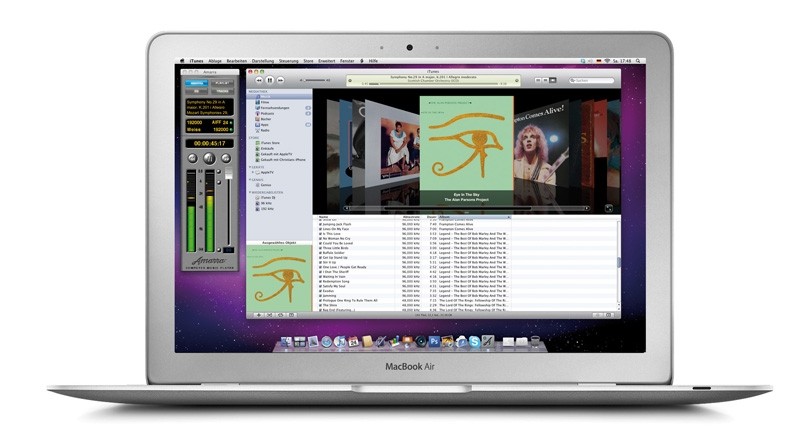Open the Darstellung menu
Viewport: 800px width, 441px height.
(x=263, y=61)
